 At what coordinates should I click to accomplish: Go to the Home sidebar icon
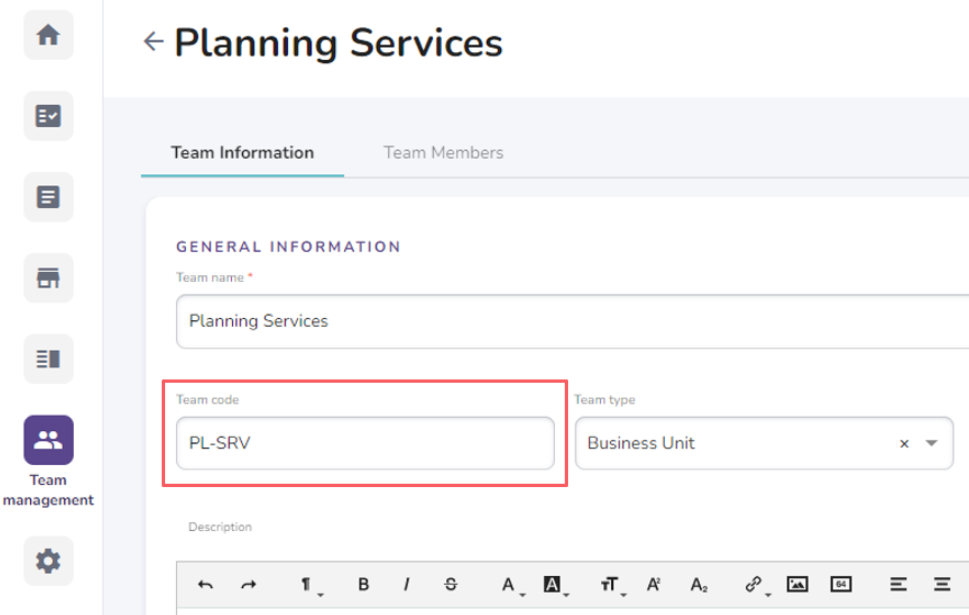[48, 35]
